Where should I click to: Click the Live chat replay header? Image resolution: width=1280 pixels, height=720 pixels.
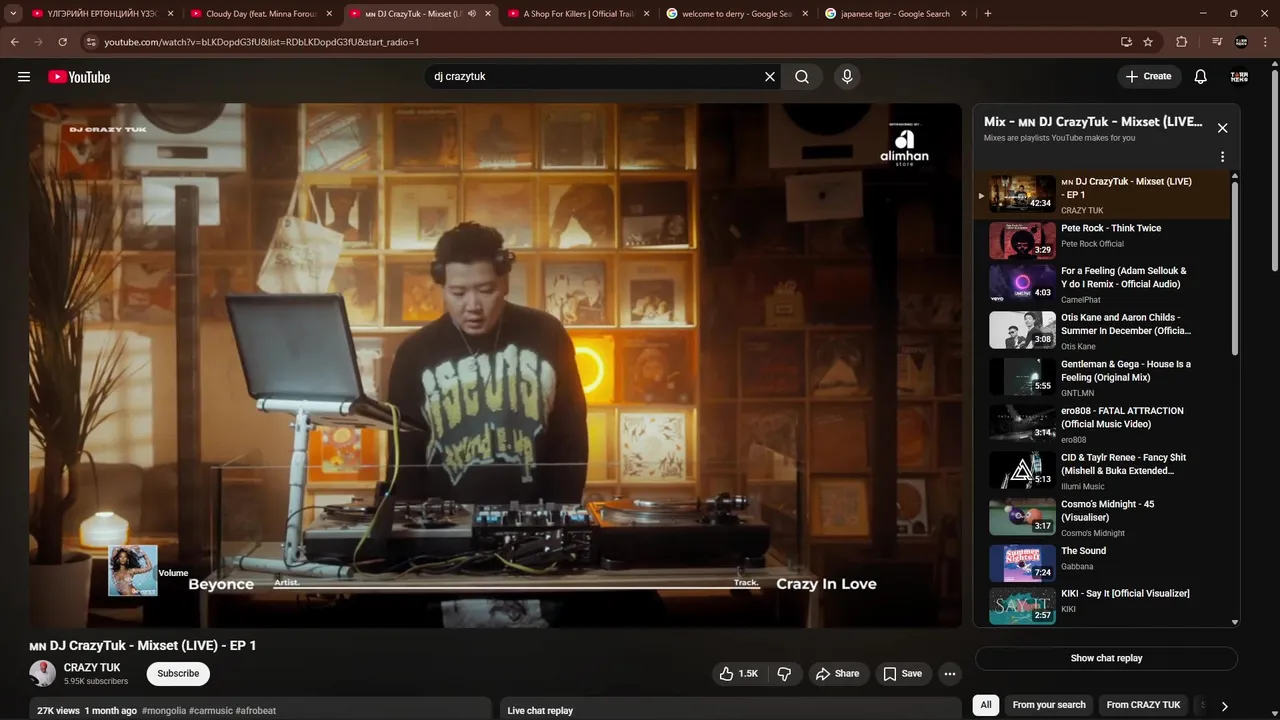[x=540, y=711]
